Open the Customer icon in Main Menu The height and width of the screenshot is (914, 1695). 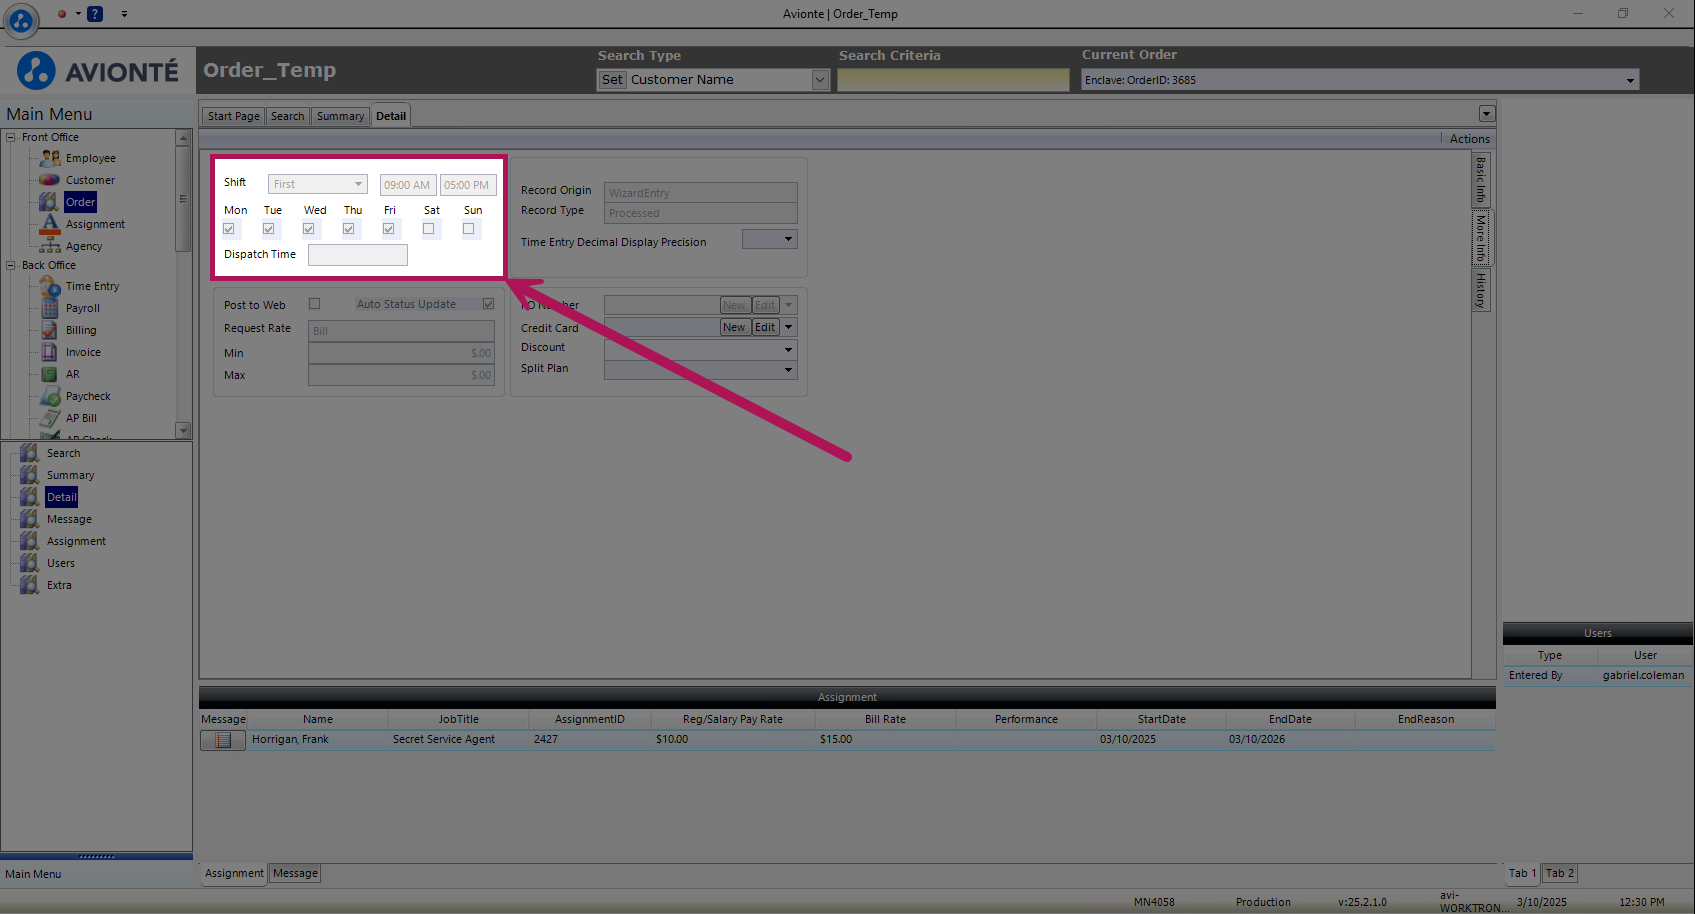click(x=50, y=180)
